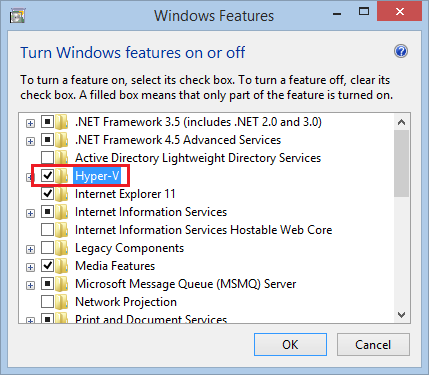The height and width of the screenshot is (375, 429).
Task: Expand the Internet Information Services tree node
Action: coord(30,213)
